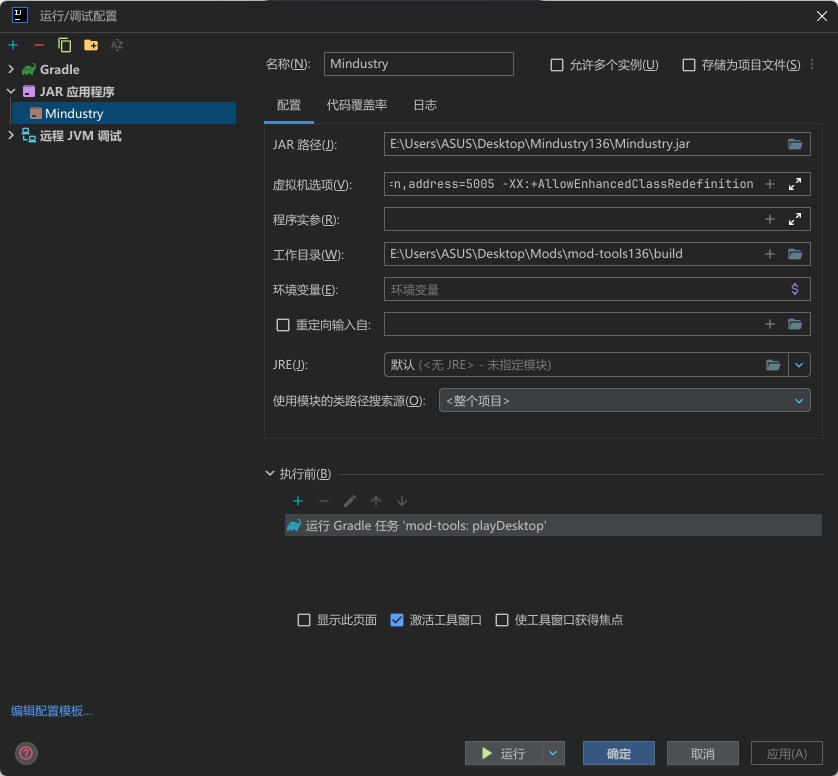Screen dimensions: 838x776
Task: Create new folder for configurations
Action: pyautogui.click(x=91, y=45)
